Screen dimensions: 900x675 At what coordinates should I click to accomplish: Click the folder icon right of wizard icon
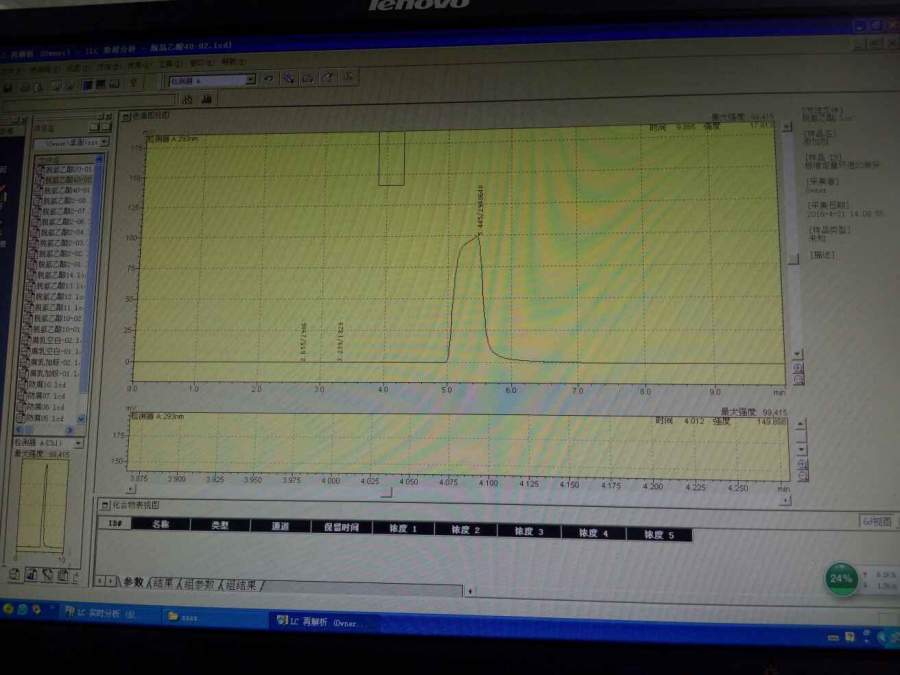308,77
